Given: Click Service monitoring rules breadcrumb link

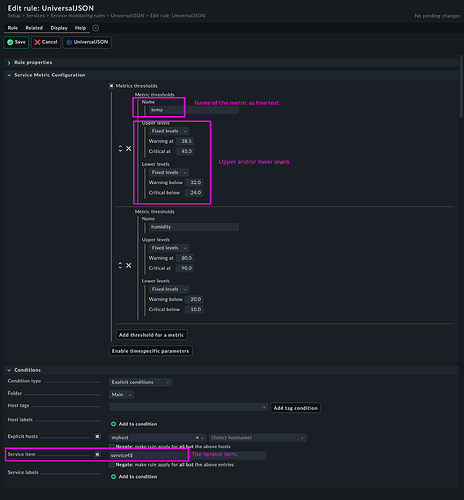Looking at the screenshot, I should [x=78, y=16].
